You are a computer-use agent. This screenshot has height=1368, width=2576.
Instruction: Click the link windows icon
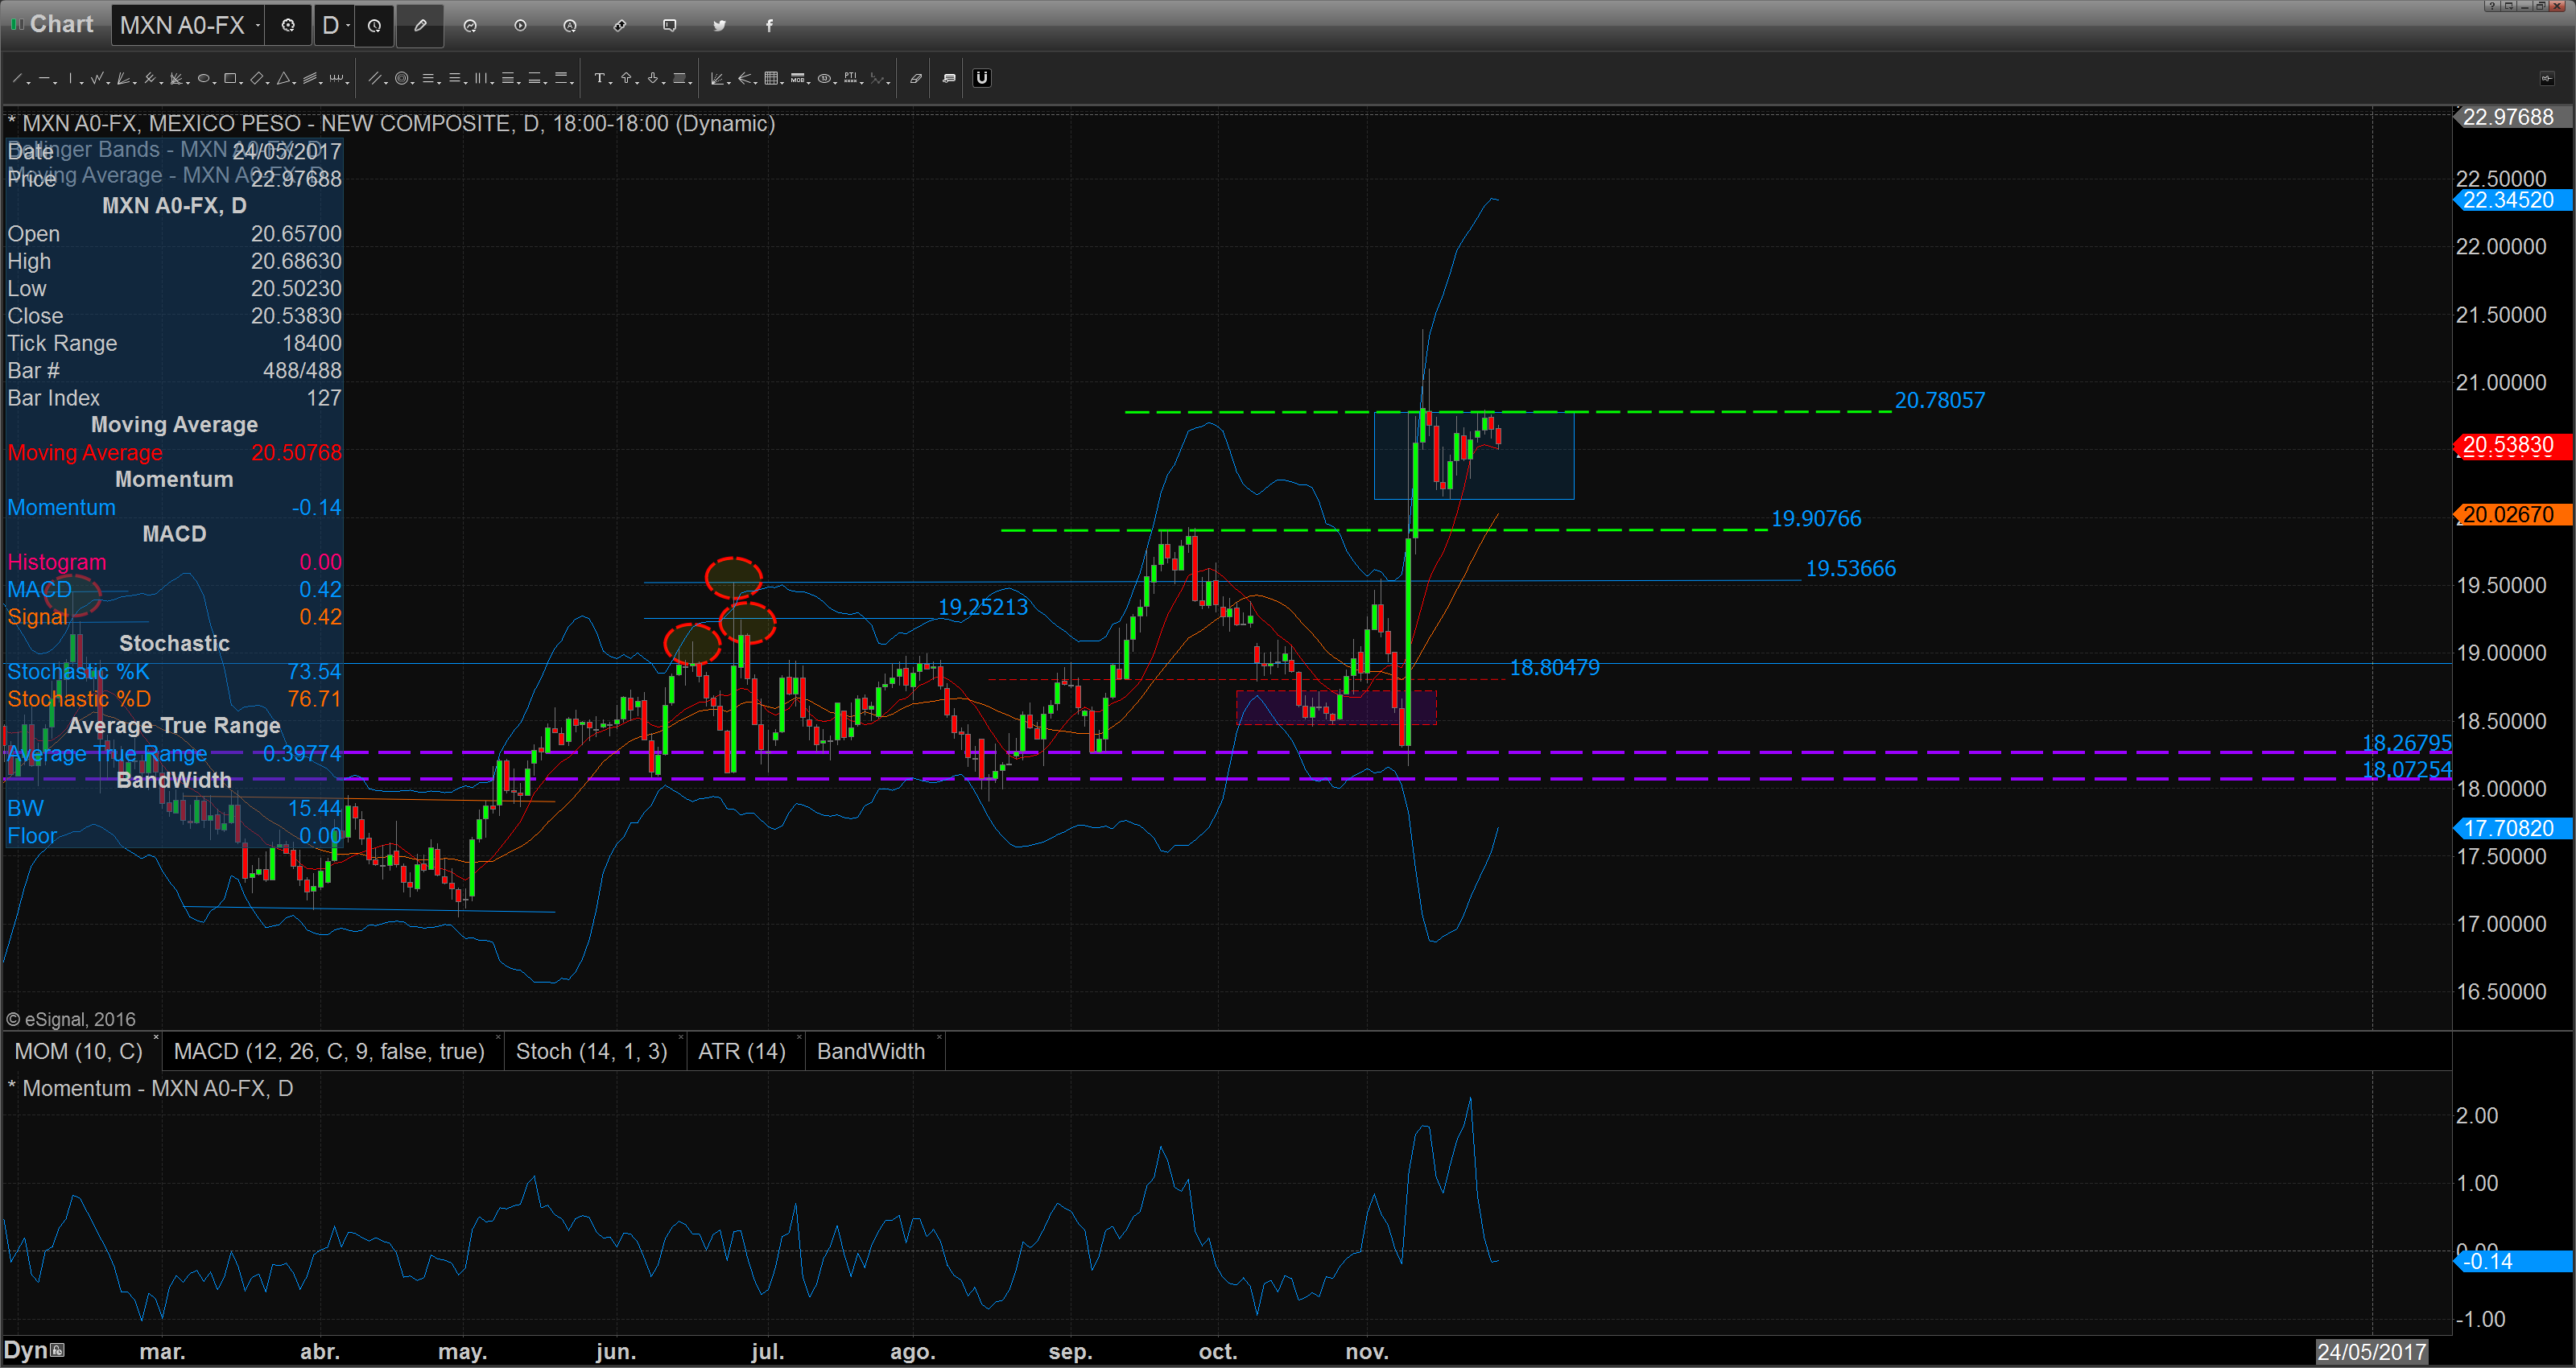(x=620, y=26)
